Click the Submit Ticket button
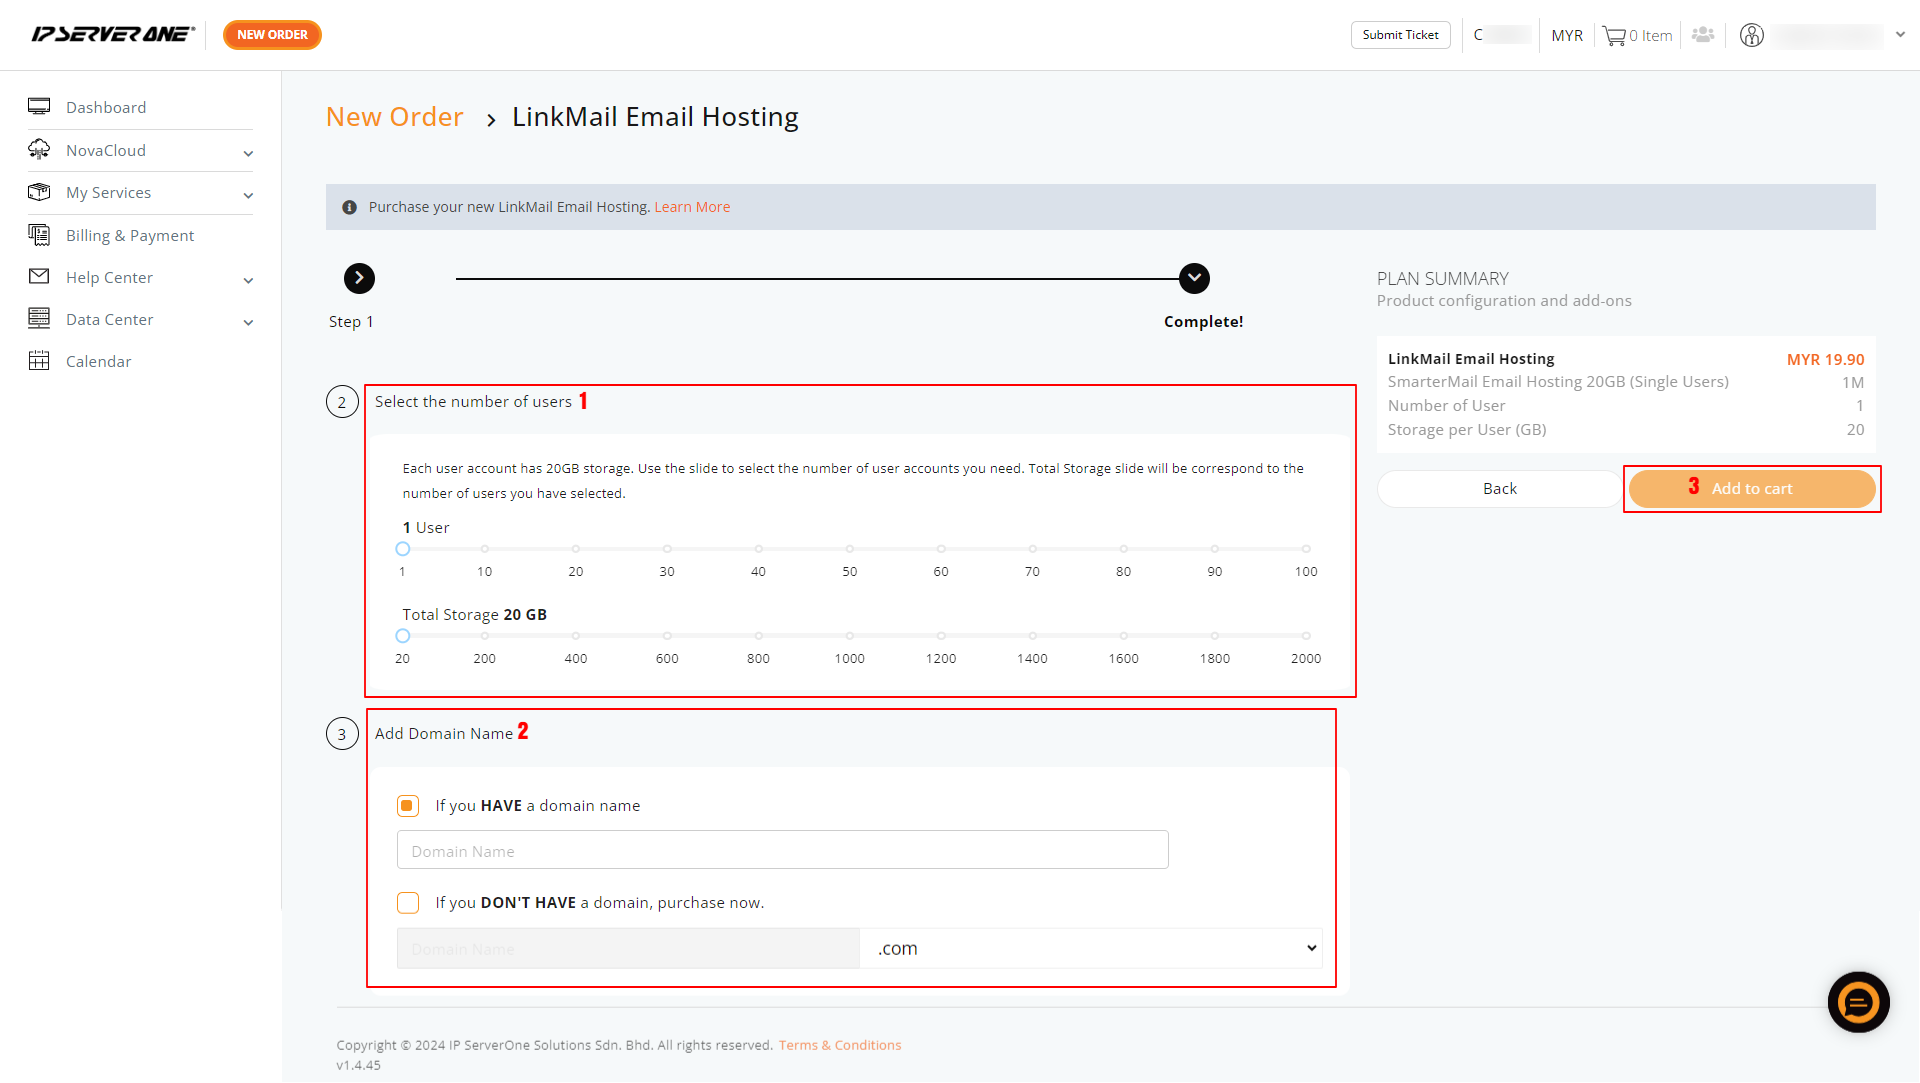Image resolution: width=1920 pixels, height=1083 pixels. [x=1400, y=35]
